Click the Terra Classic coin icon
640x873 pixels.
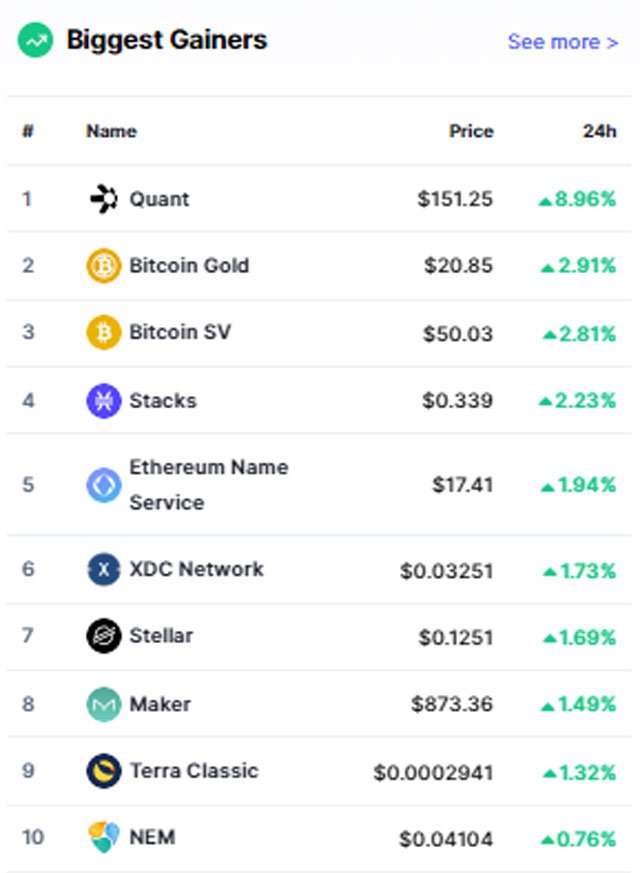(104, 771)
